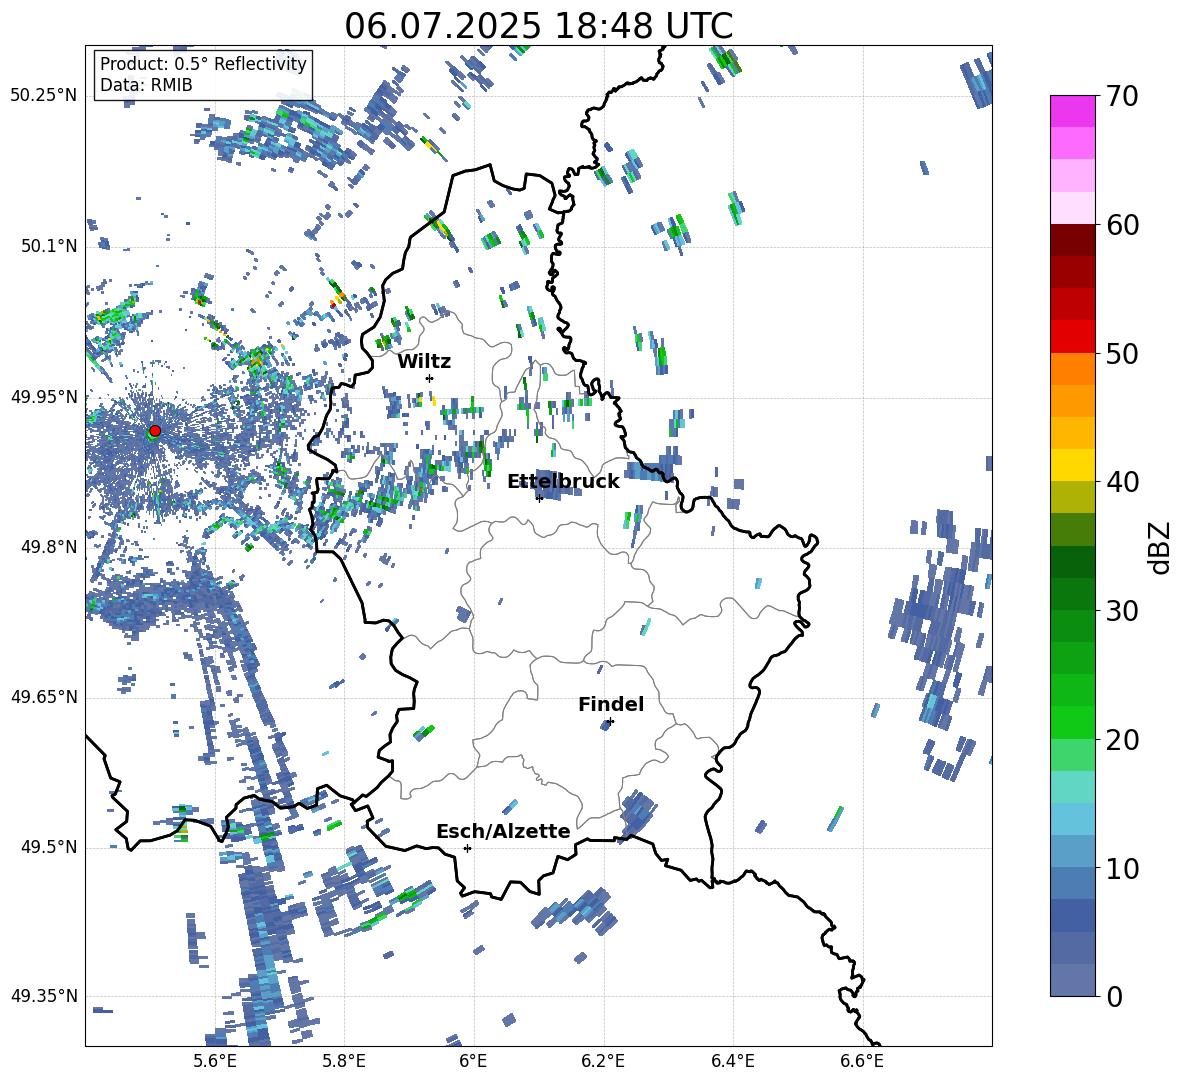The image size is (1184, 1081).
Task: Click the 70 colorbar tick value
Action: (1122, 96)
